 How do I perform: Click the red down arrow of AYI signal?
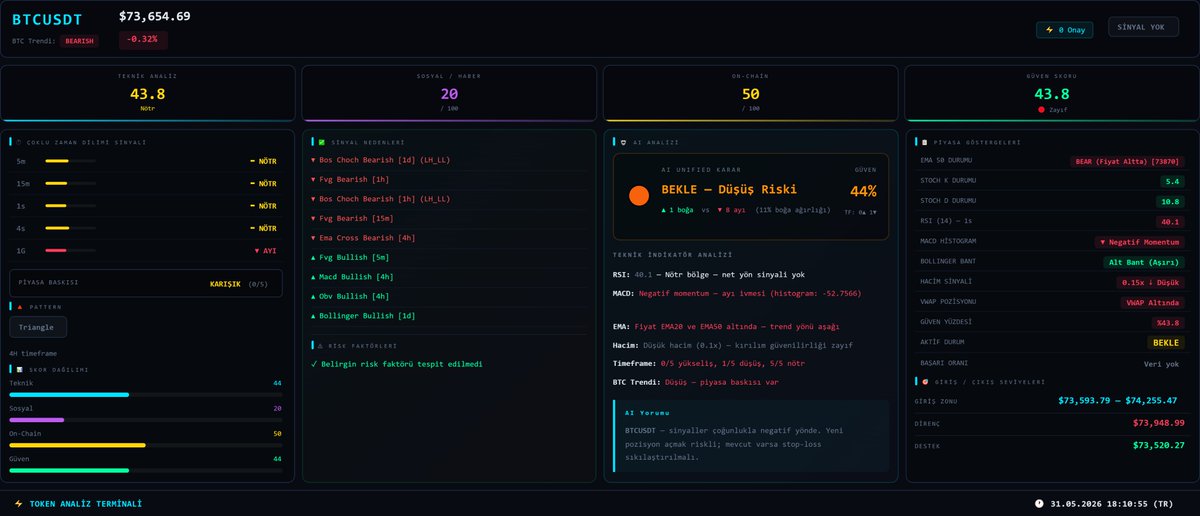(x=258, y=250)
